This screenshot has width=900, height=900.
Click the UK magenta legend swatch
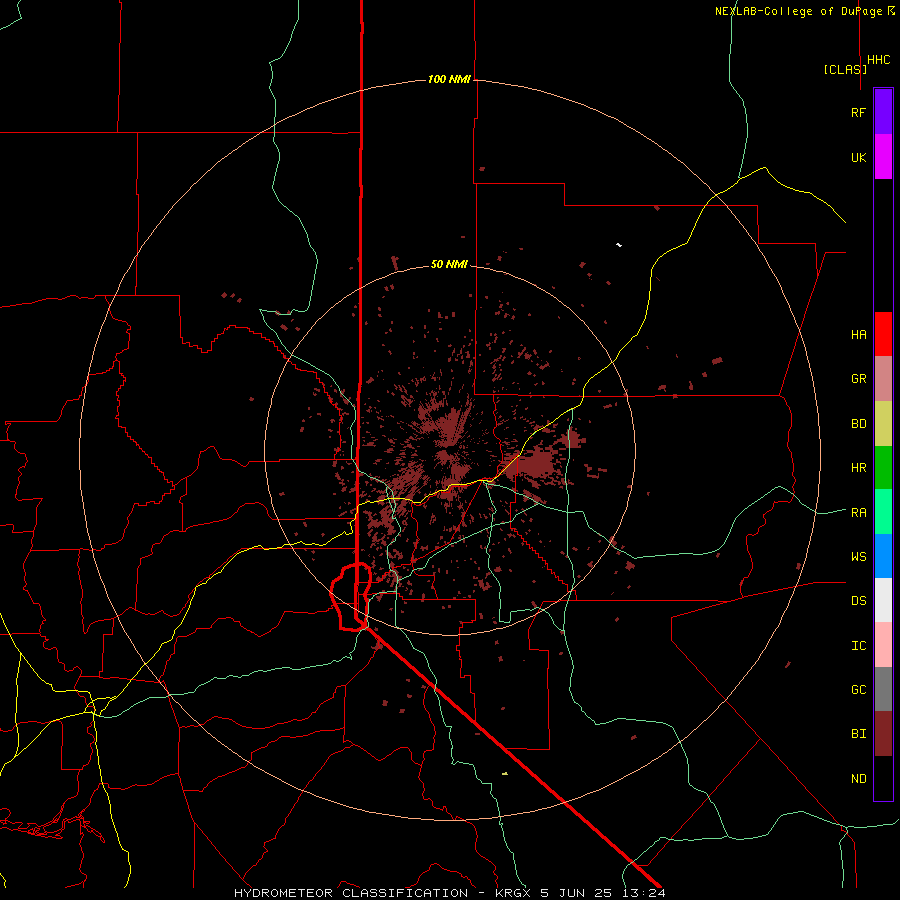883,157
